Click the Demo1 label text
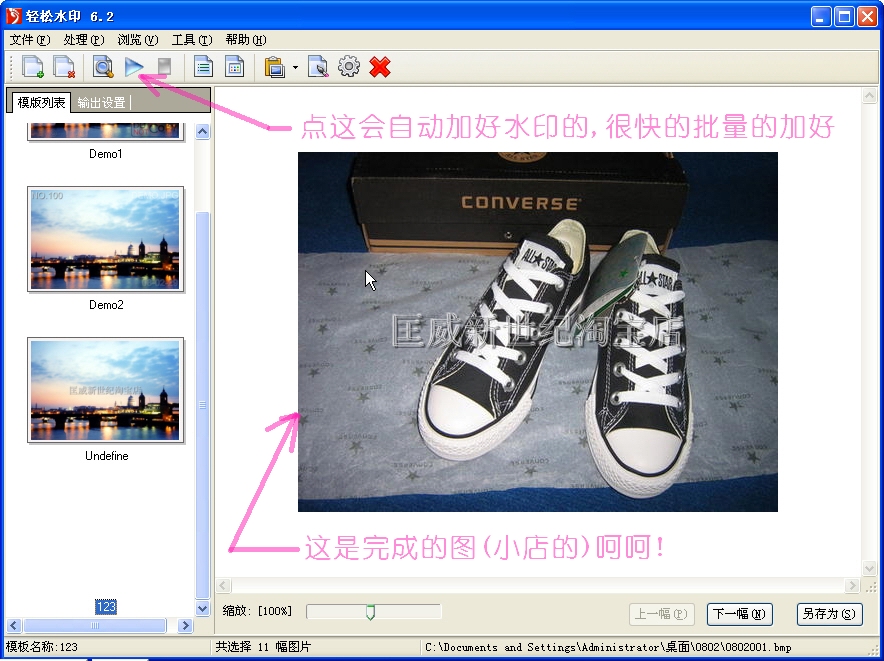Screen dimensions: 884x661 point(106,153)
